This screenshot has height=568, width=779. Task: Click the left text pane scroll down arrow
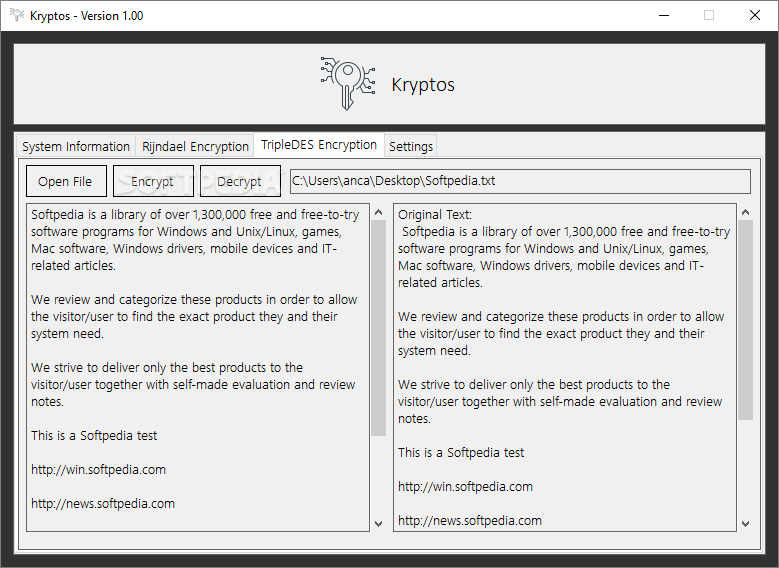(x=379, y=523)
